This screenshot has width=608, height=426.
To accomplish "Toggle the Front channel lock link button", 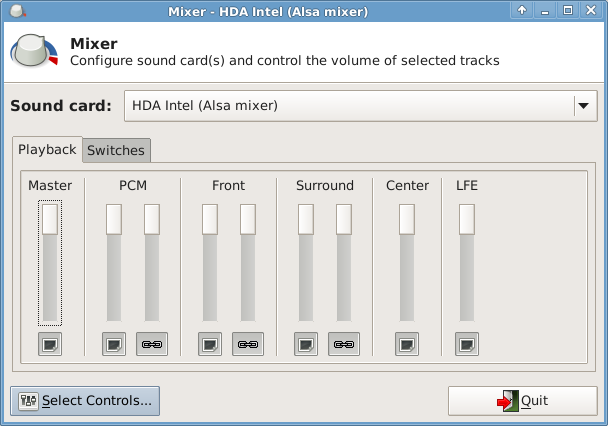I will (x=248, y=345).
